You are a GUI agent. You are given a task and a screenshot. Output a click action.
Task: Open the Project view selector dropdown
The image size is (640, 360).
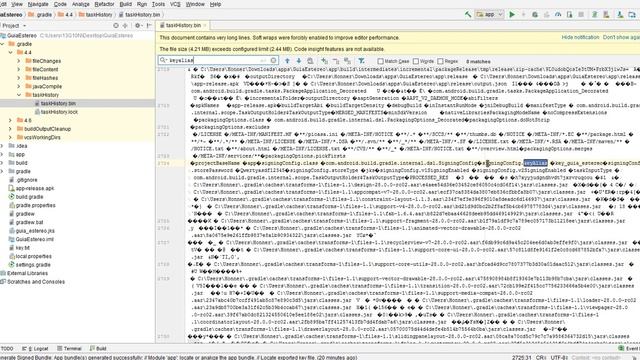[14, 25]
